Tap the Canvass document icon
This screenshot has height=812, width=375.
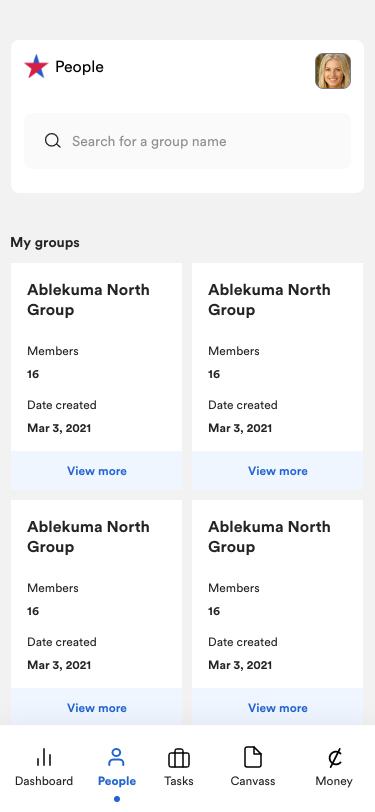tap(253, 758)
